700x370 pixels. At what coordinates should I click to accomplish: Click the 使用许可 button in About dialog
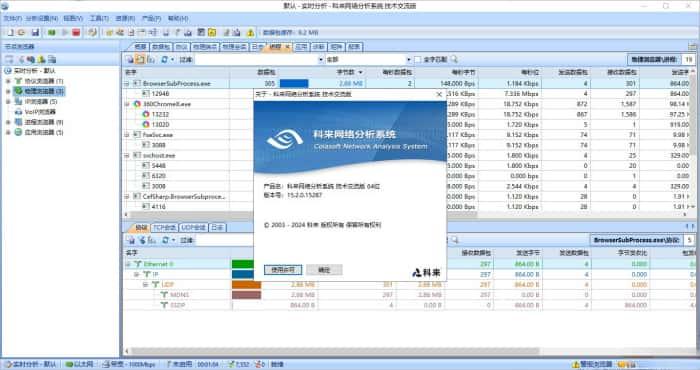[283, 270]
